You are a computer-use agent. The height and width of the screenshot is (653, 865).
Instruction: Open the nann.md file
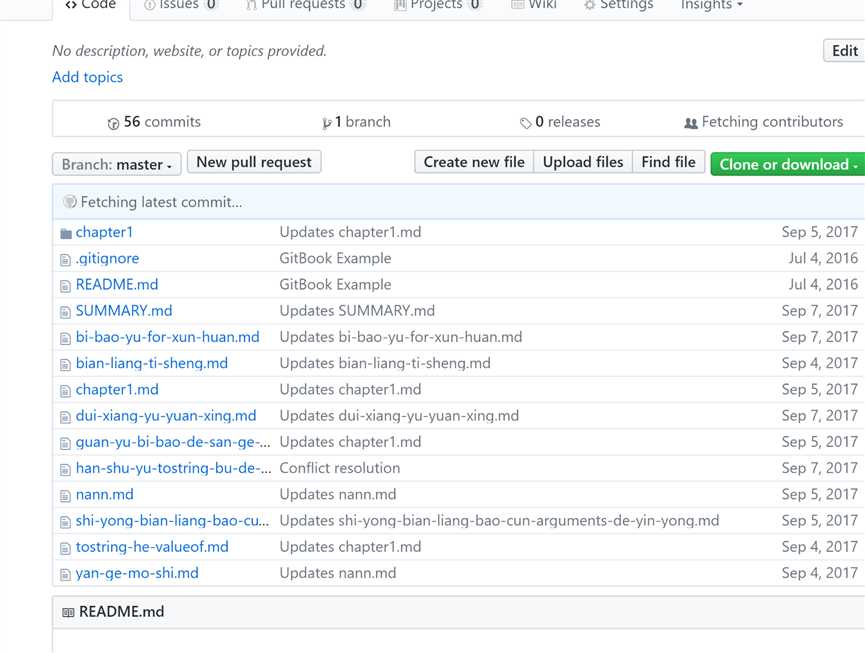pyautogui.click(x=105, y=495)
